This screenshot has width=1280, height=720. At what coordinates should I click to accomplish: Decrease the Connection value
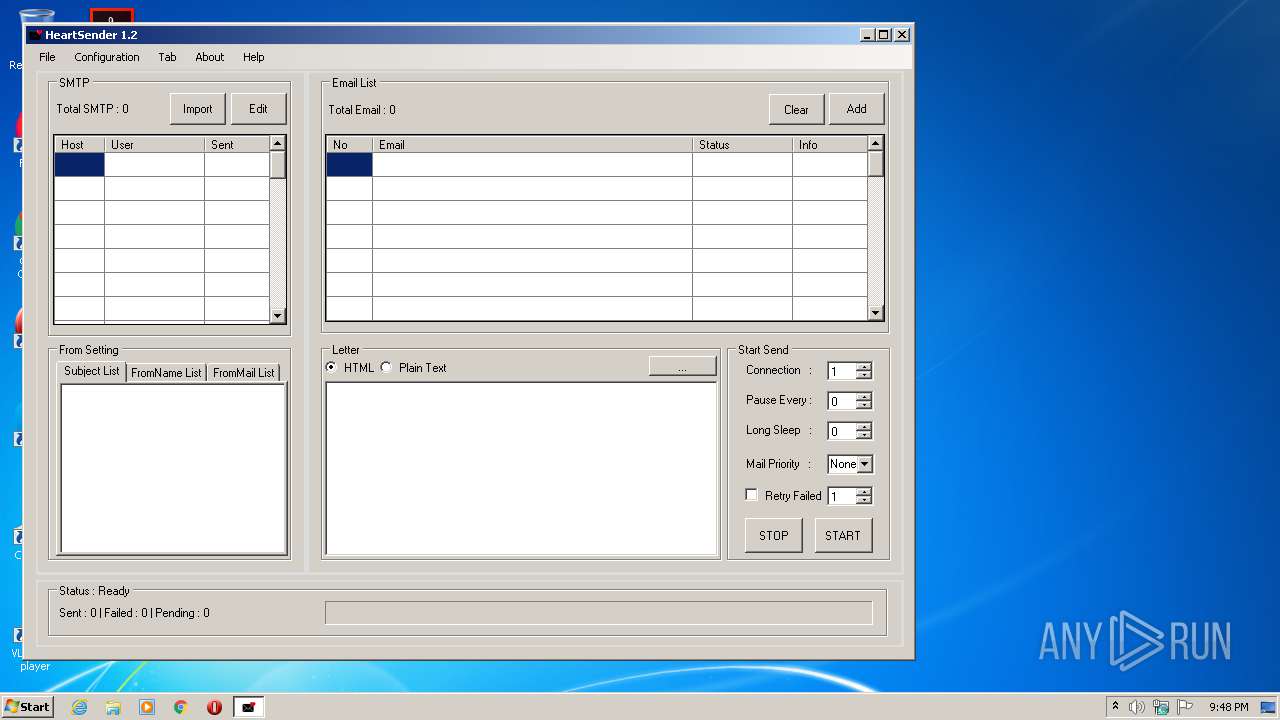[864, 375]
